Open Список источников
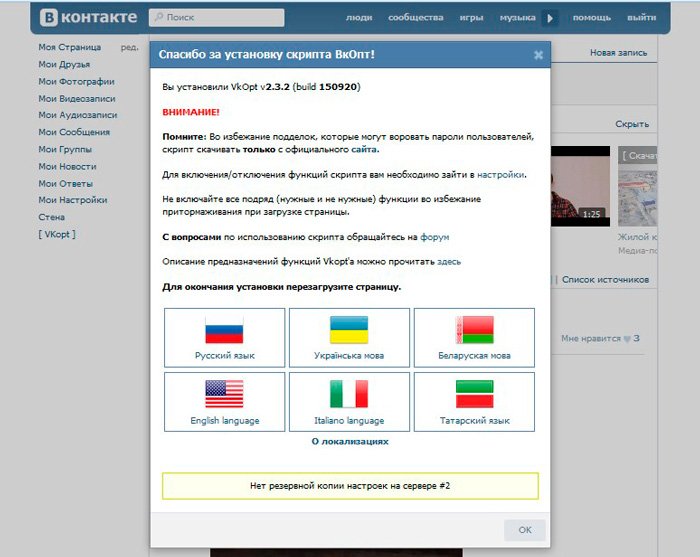 point(605,280)
